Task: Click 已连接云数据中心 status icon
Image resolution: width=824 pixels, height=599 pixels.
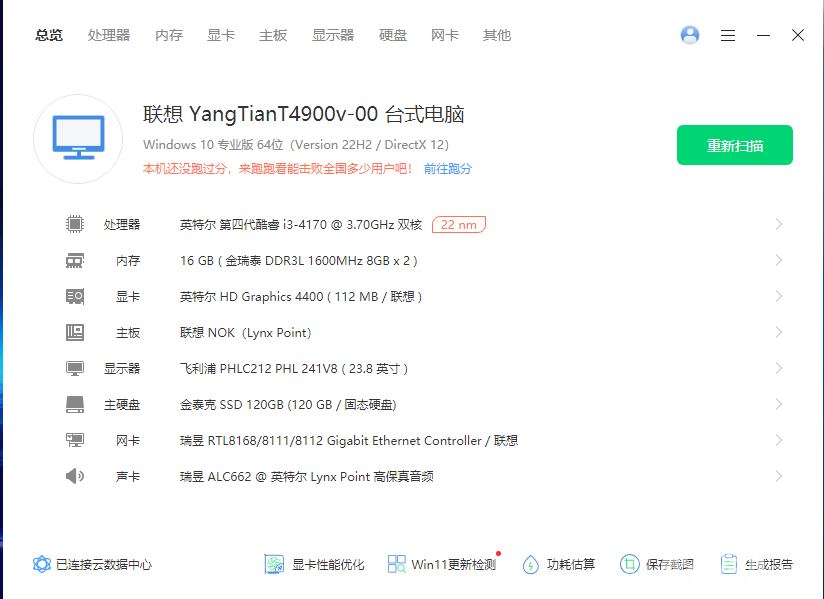Action: (42, 564)
